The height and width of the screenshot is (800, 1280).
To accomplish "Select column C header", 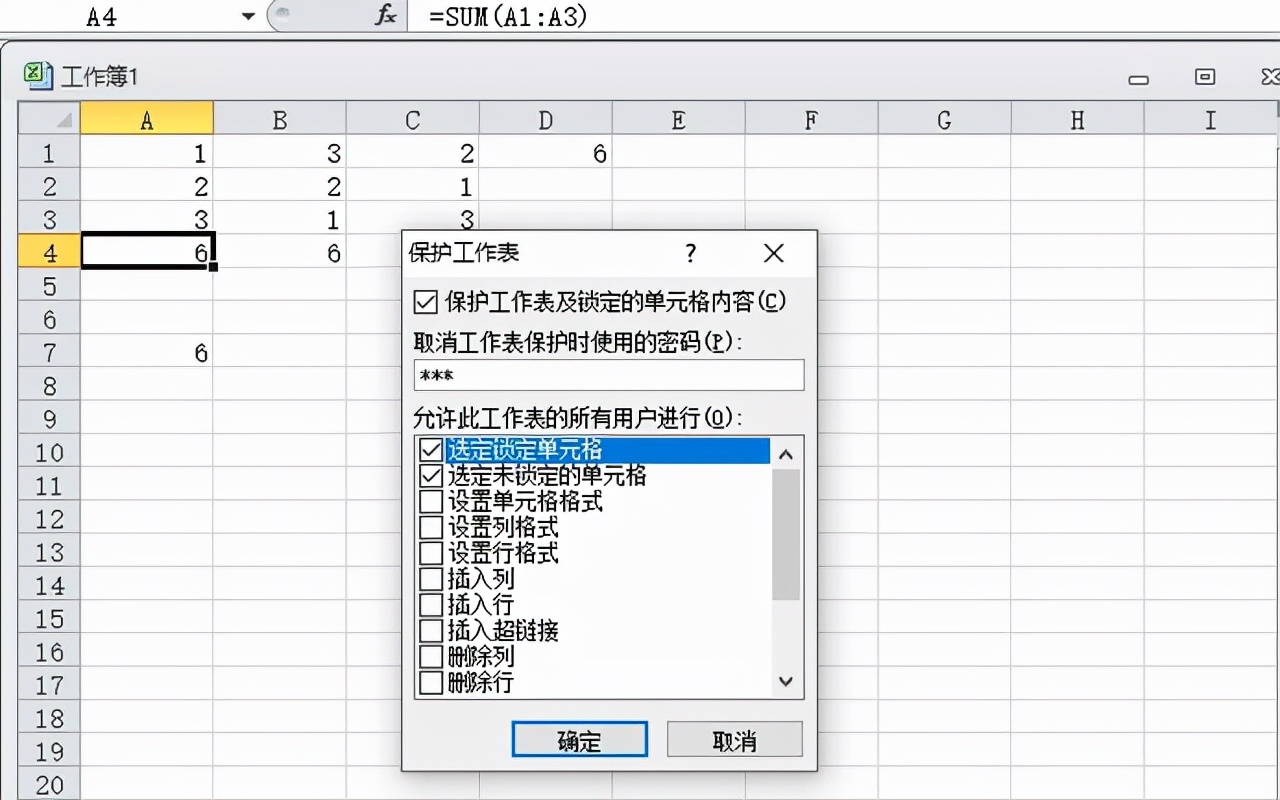I will click(413, 120).
